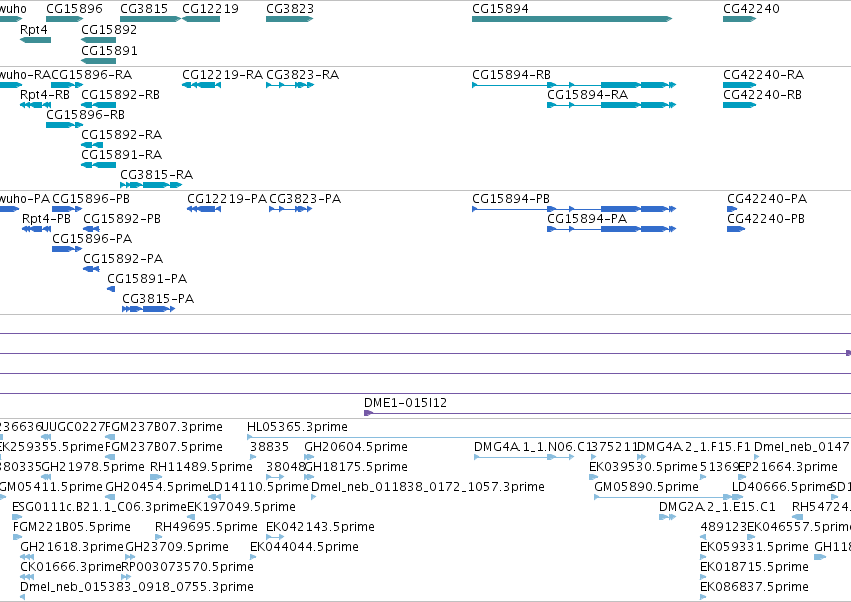Click transcript CG3823-RA

(x=290, y=85)
